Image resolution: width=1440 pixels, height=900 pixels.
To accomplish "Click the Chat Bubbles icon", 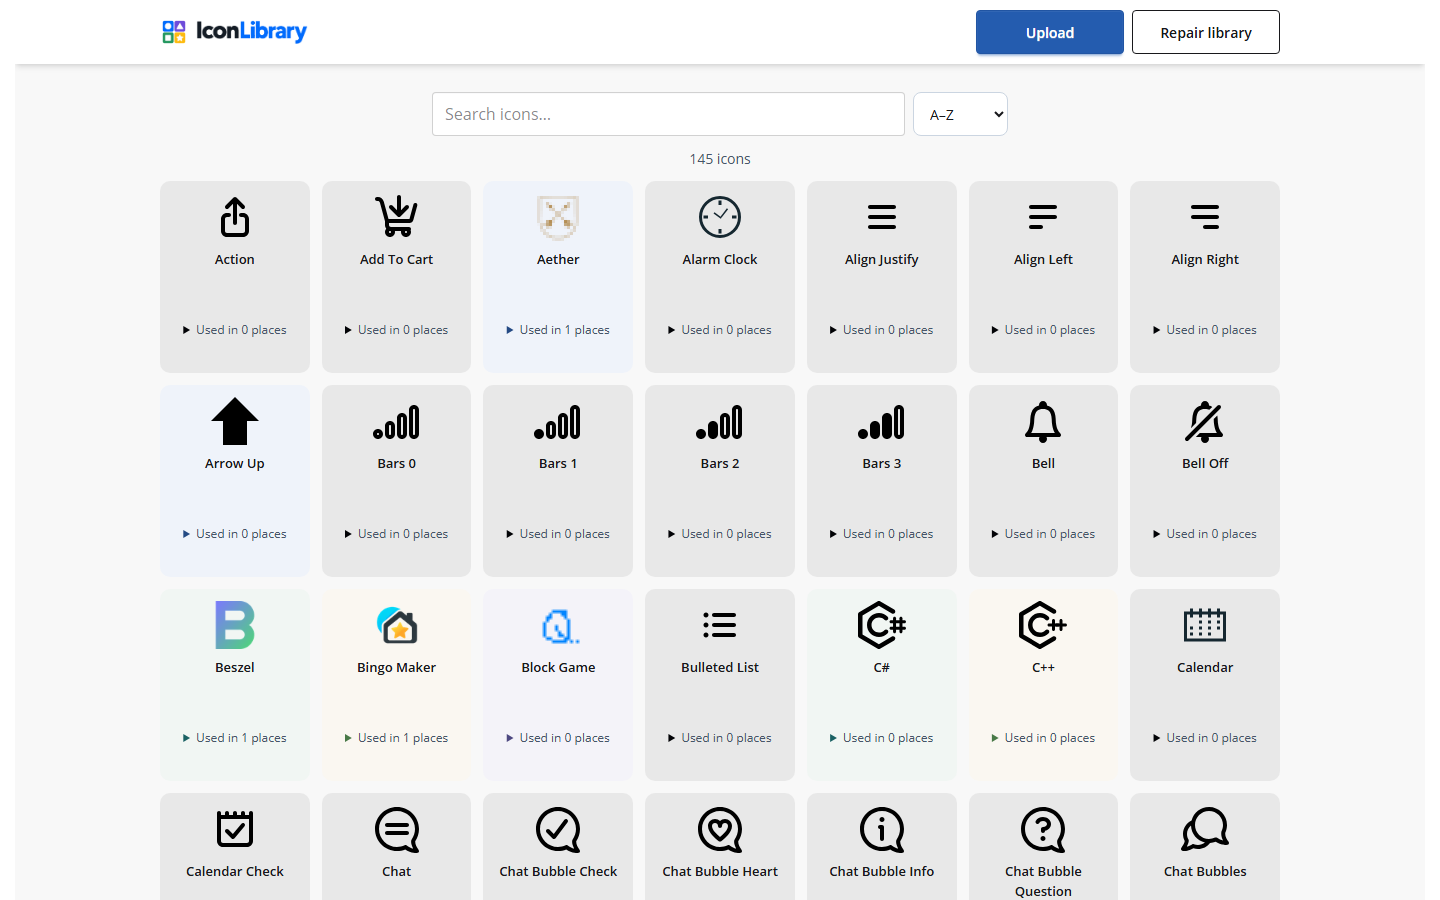I will tap(1205, 829).
